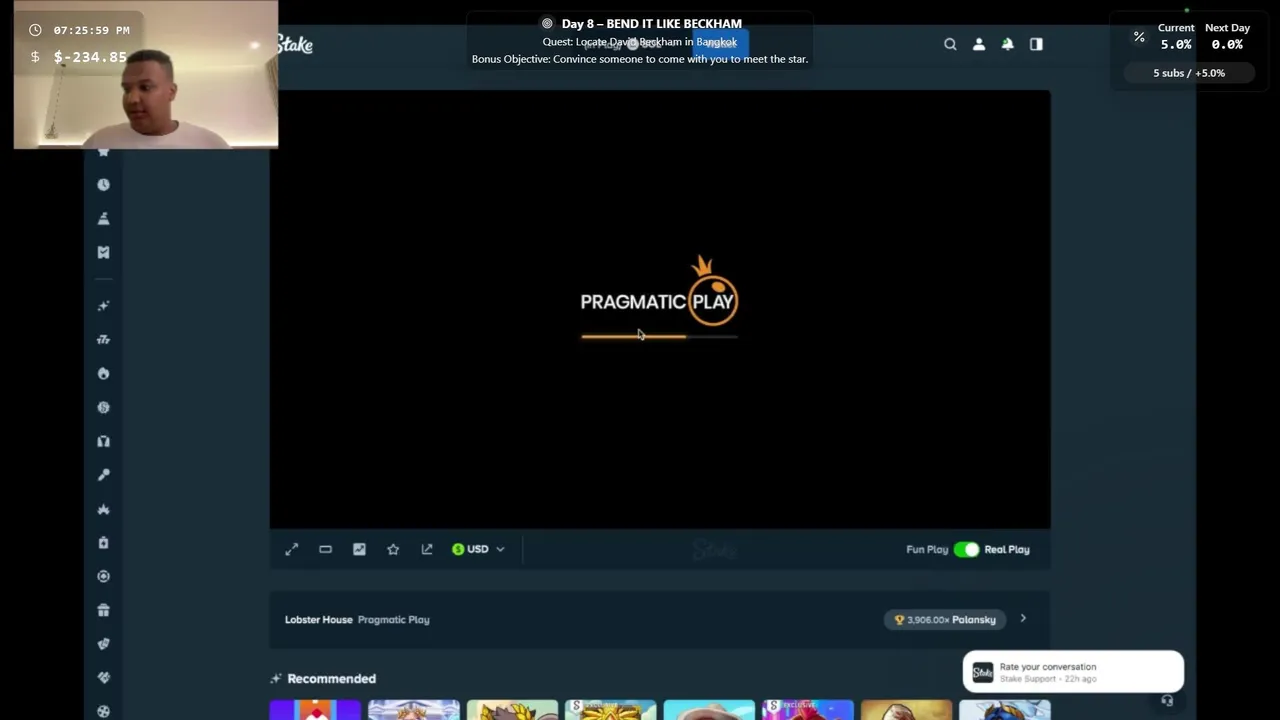Click the Pragmatic Play loading progress bar

pos(659,337)
